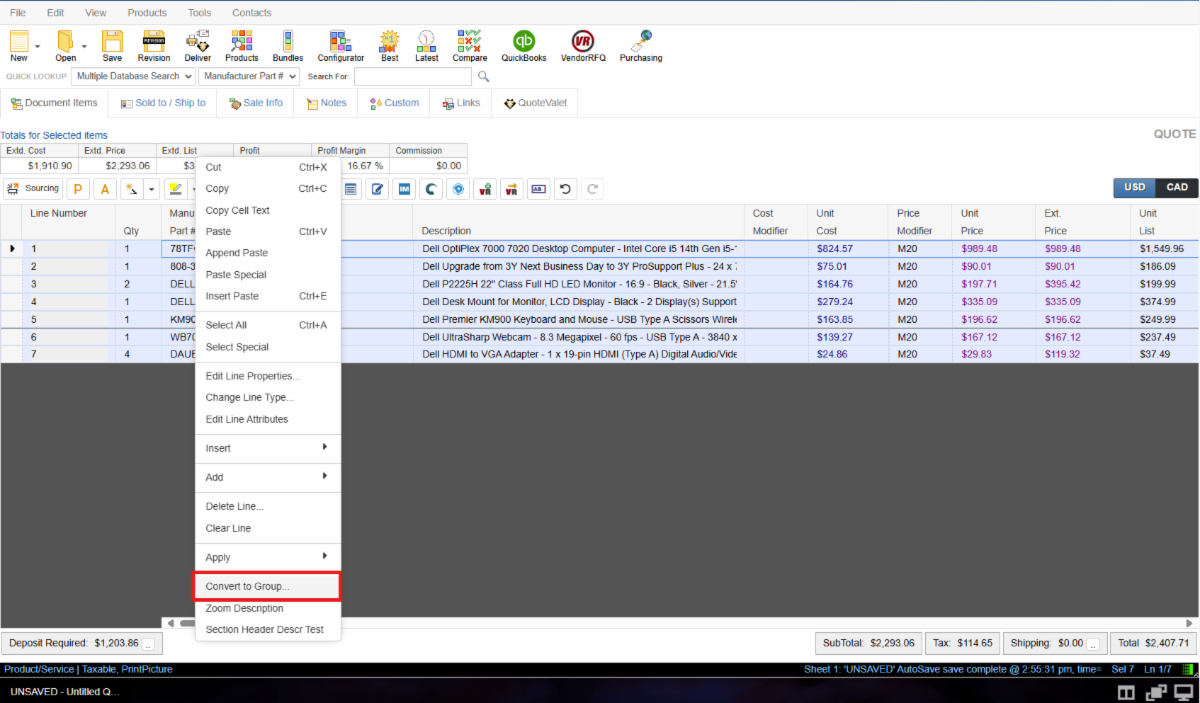This screenshot has height=703, width=1200.
Task: Click the yellow highlight color tool
Action: pyautogui.click(x=174, y=188)
